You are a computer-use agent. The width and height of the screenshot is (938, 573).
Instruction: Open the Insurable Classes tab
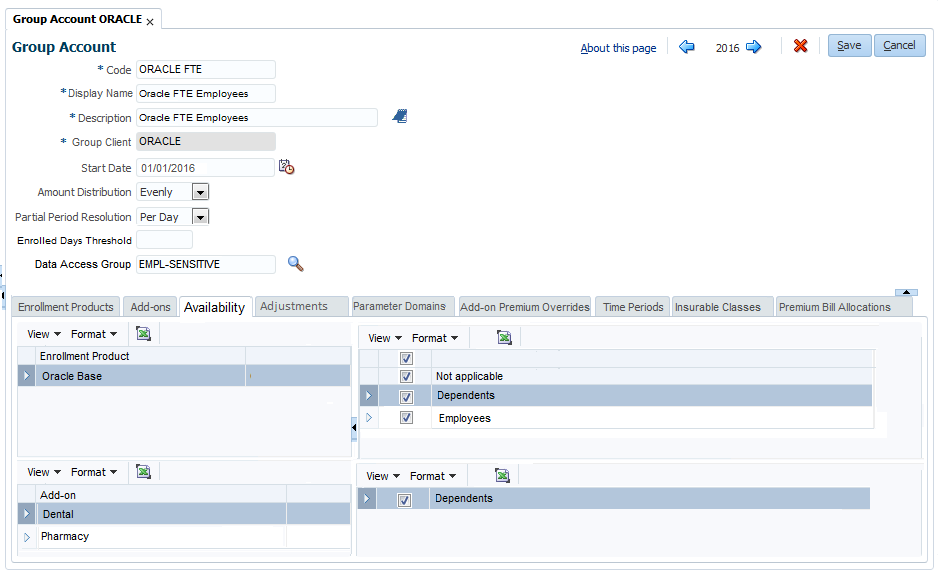click(x=722, y=307)
